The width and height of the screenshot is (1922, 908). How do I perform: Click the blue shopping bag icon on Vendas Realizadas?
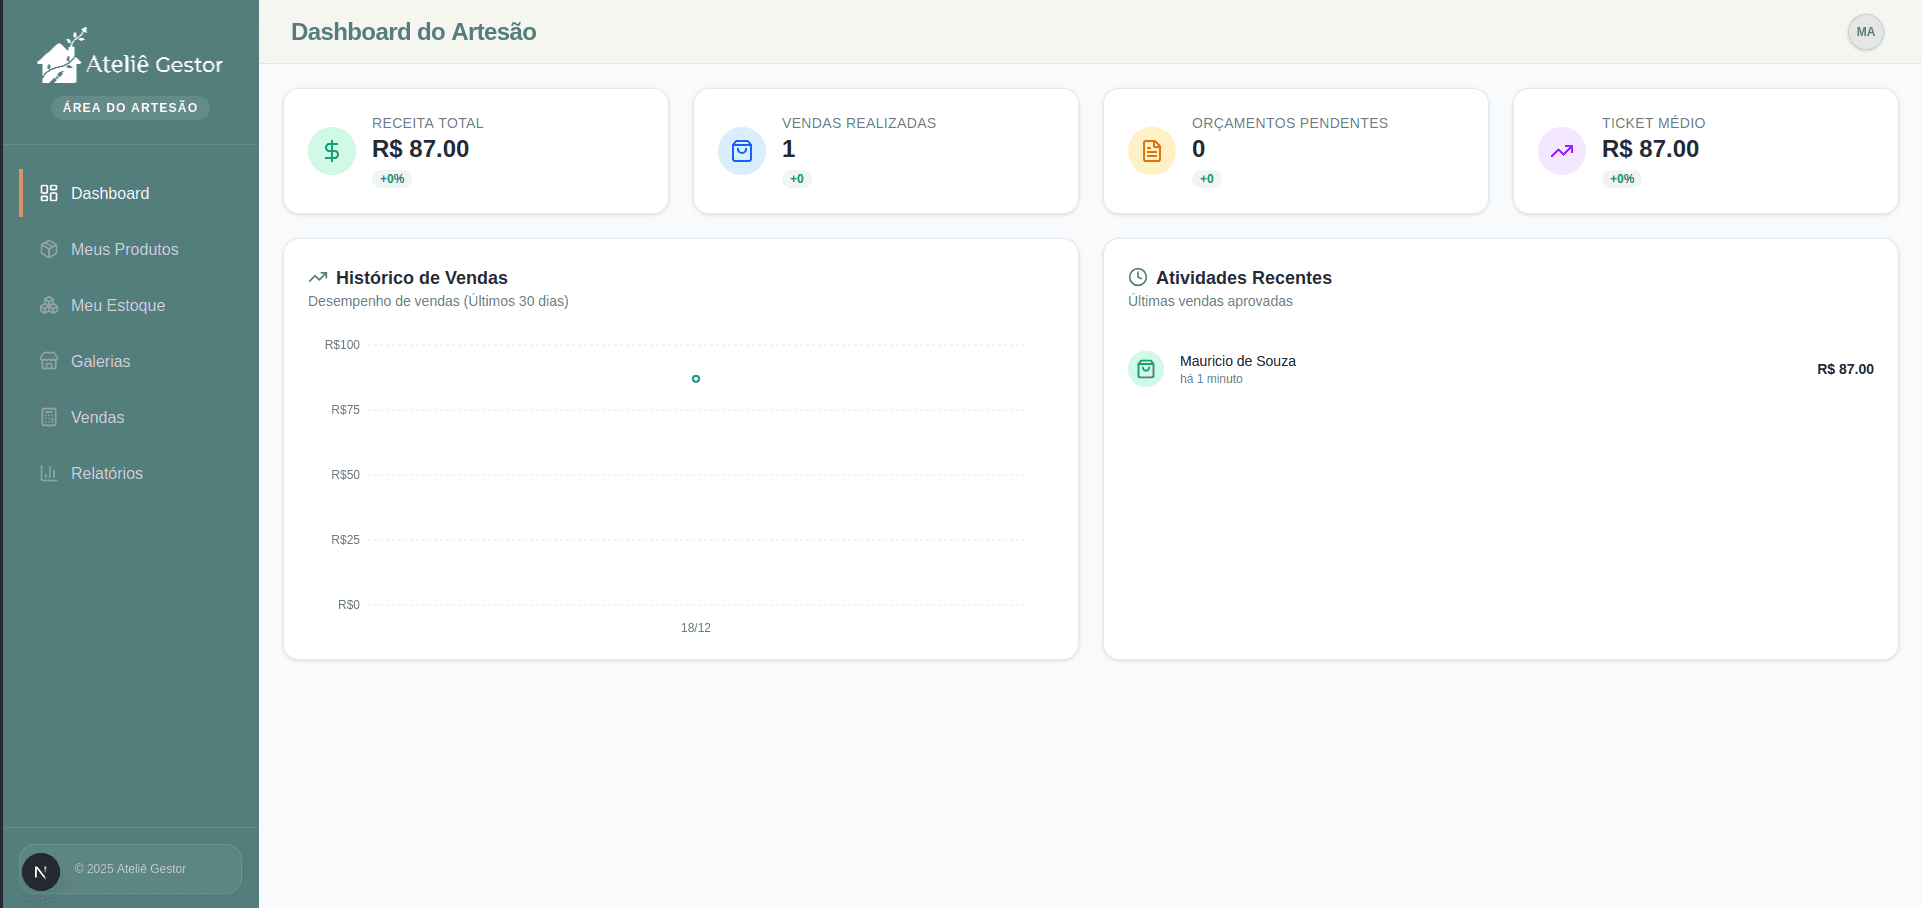pyautogui.click(x=741, y=151)
